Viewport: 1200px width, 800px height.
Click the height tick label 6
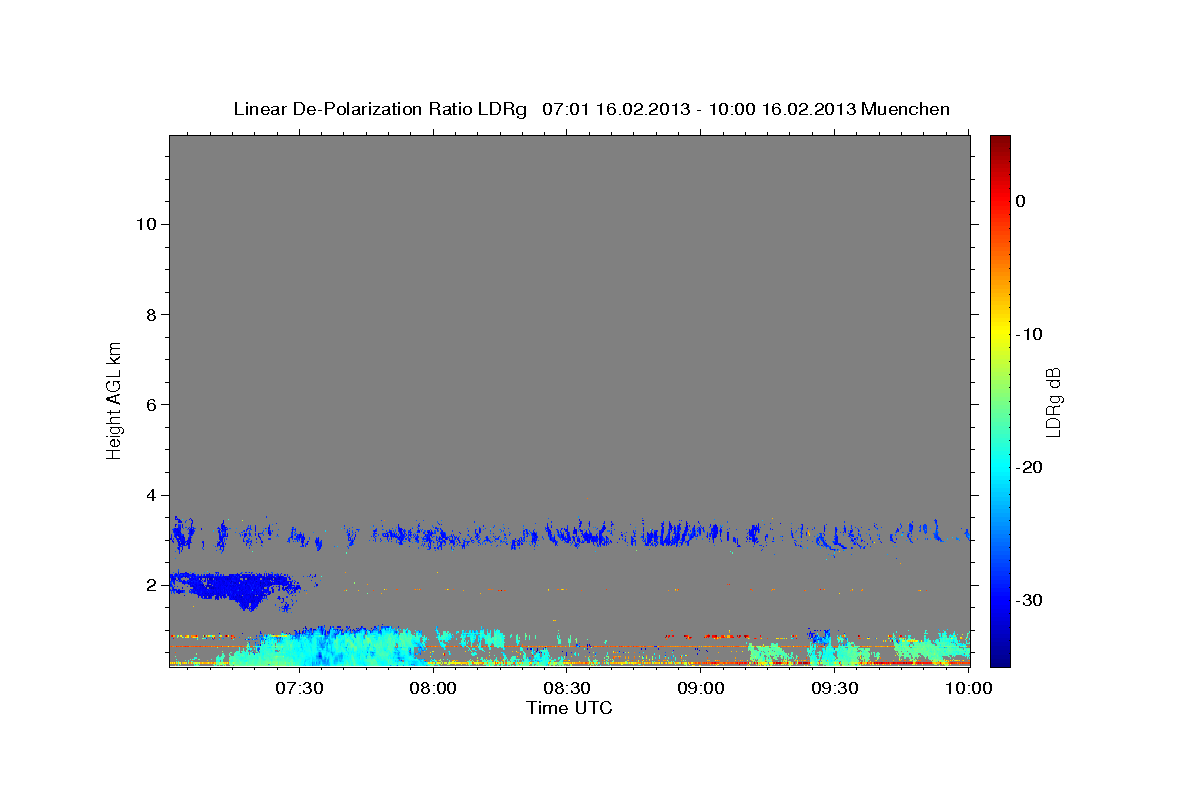(x=151, y=405)
